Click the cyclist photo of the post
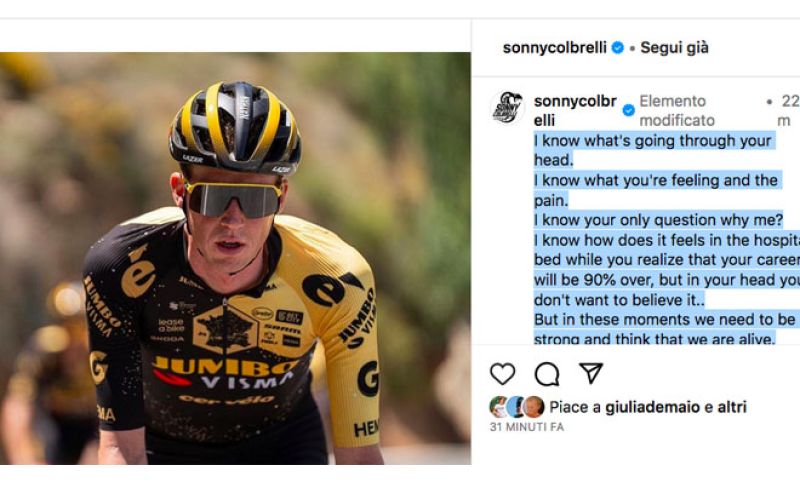Image resolution: width=800 pixels, height=484 pixels. point(235,258)
